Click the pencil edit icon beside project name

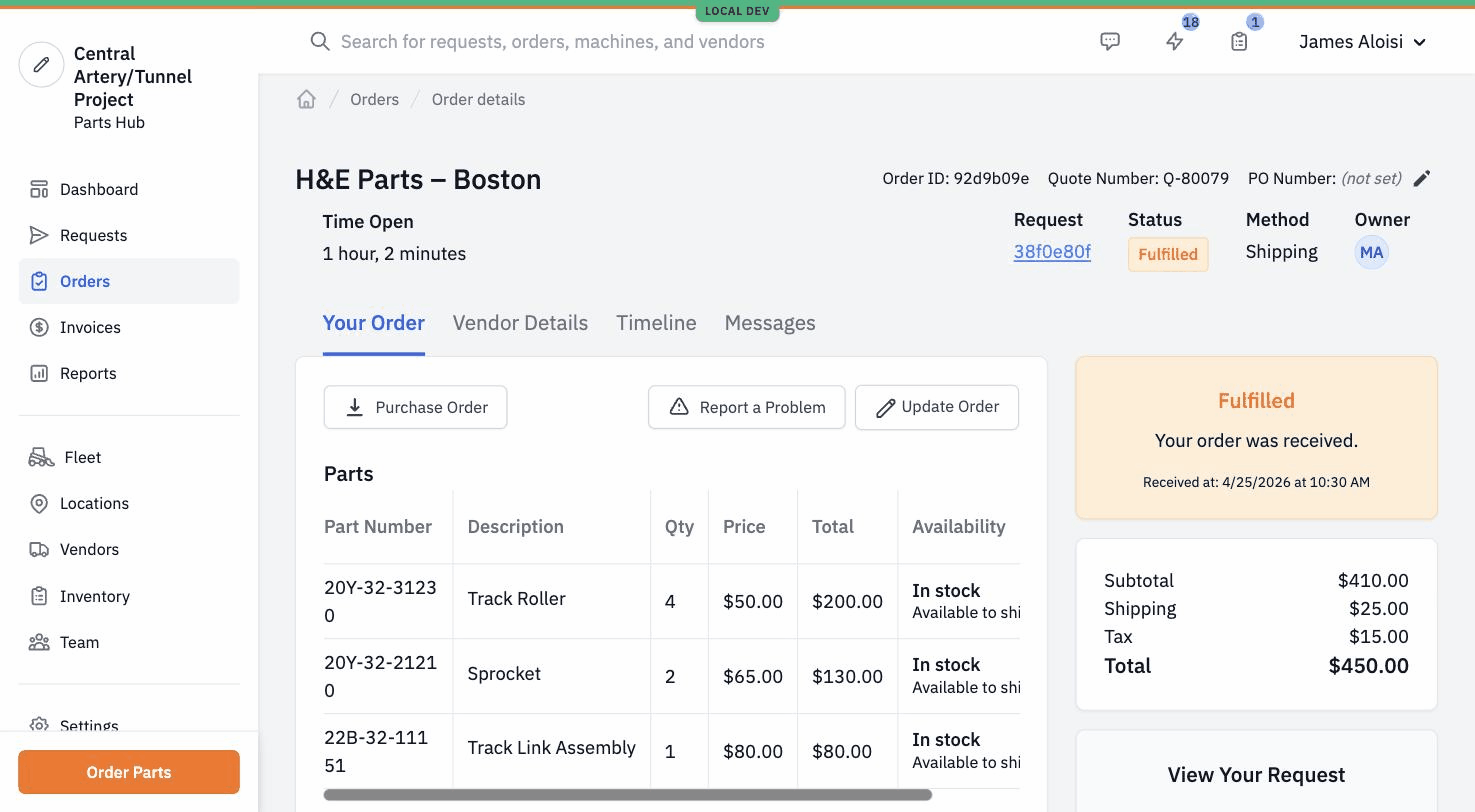pyautogui.click(x=41, y=65)
